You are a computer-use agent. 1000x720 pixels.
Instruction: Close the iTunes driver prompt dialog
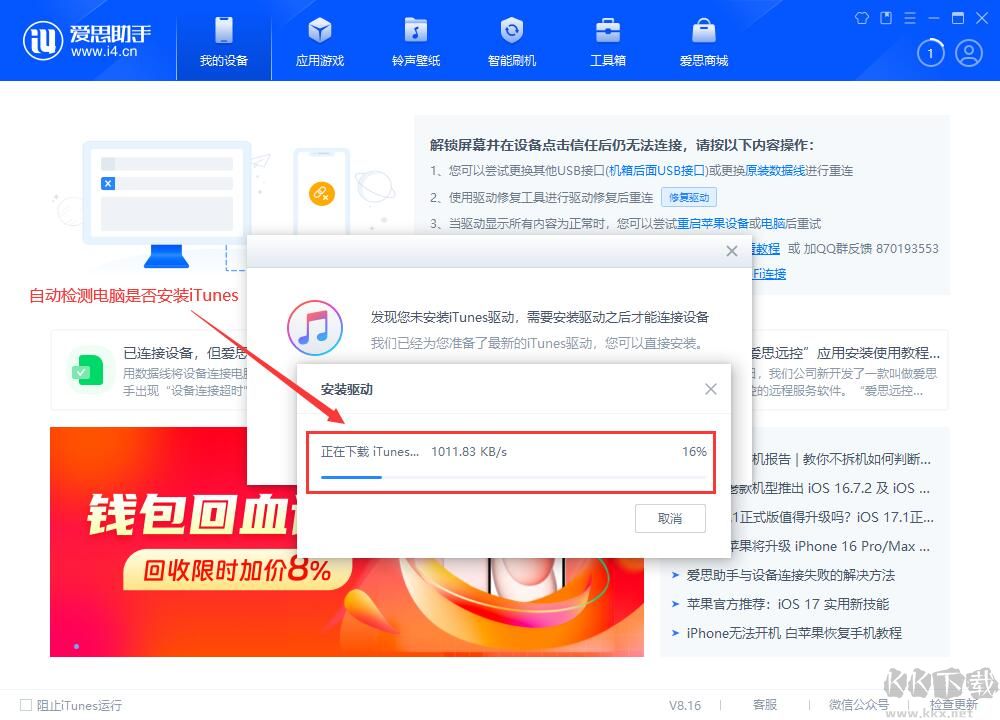[732, 251]
